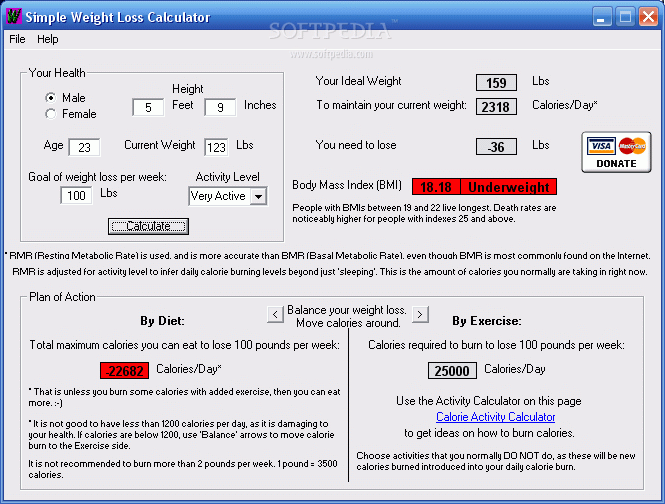Open the Calorie Activity Calculator link
This screenshot has width=665, height=504.
point(495,417)
